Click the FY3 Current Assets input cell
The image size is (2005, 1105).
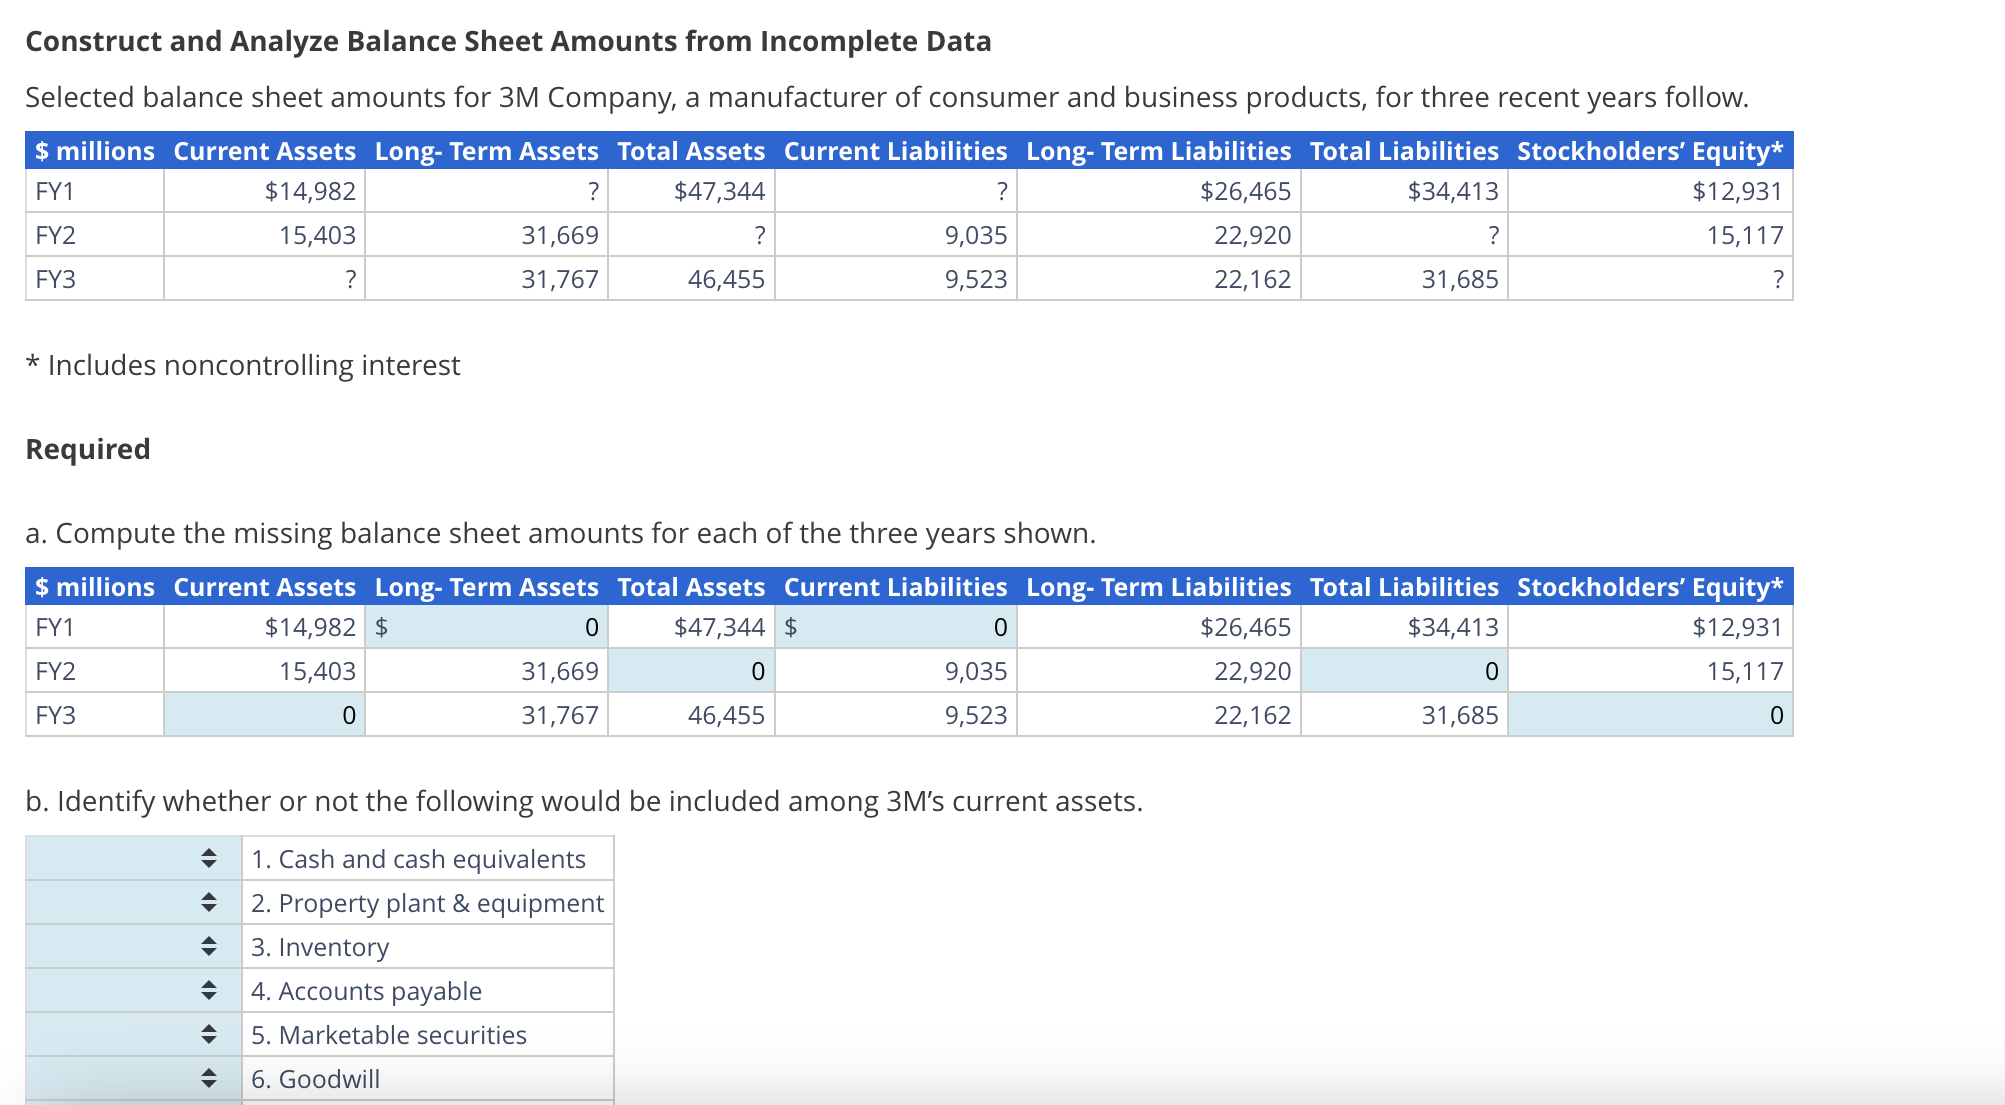263,715
